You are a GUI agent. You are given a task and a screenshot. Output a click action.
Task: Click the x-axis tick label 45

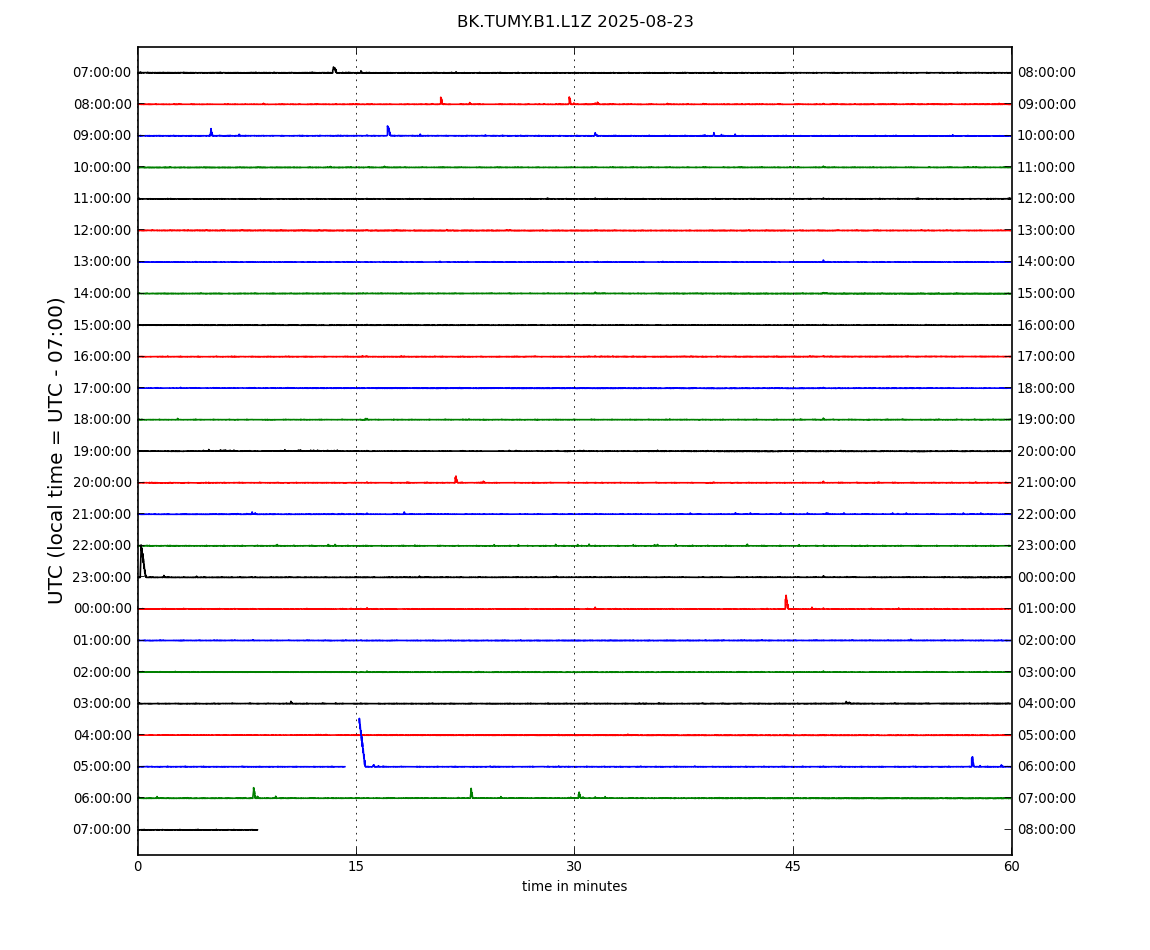(x=793, y=866)
